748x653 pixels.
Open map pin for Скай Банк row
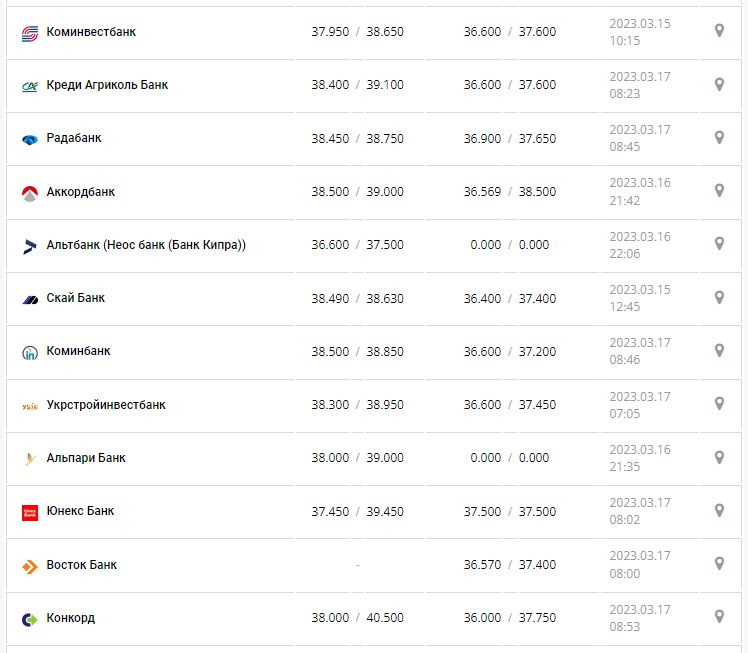pos(718,298)
